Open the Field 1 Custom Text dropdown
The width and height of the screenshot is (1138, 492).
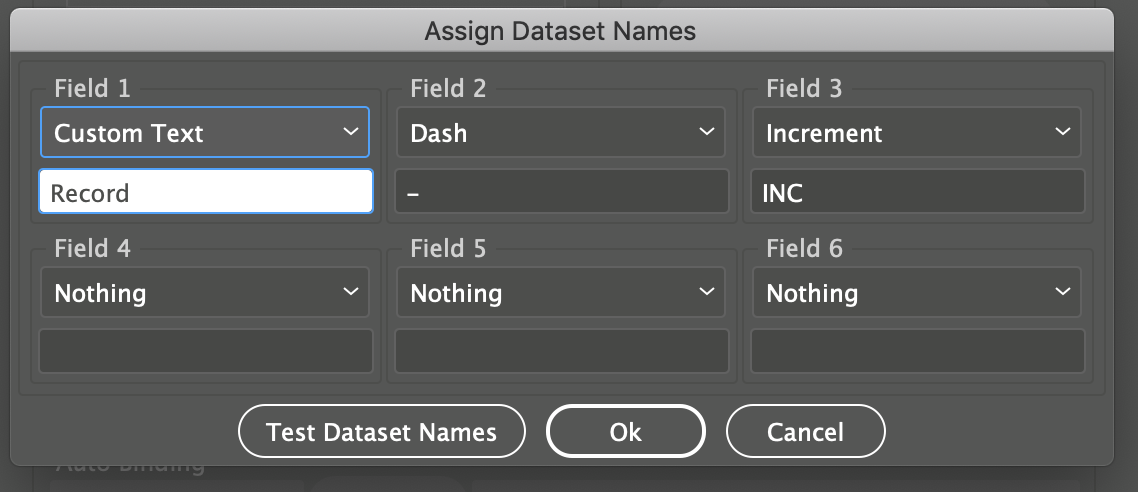coord(205,133)
